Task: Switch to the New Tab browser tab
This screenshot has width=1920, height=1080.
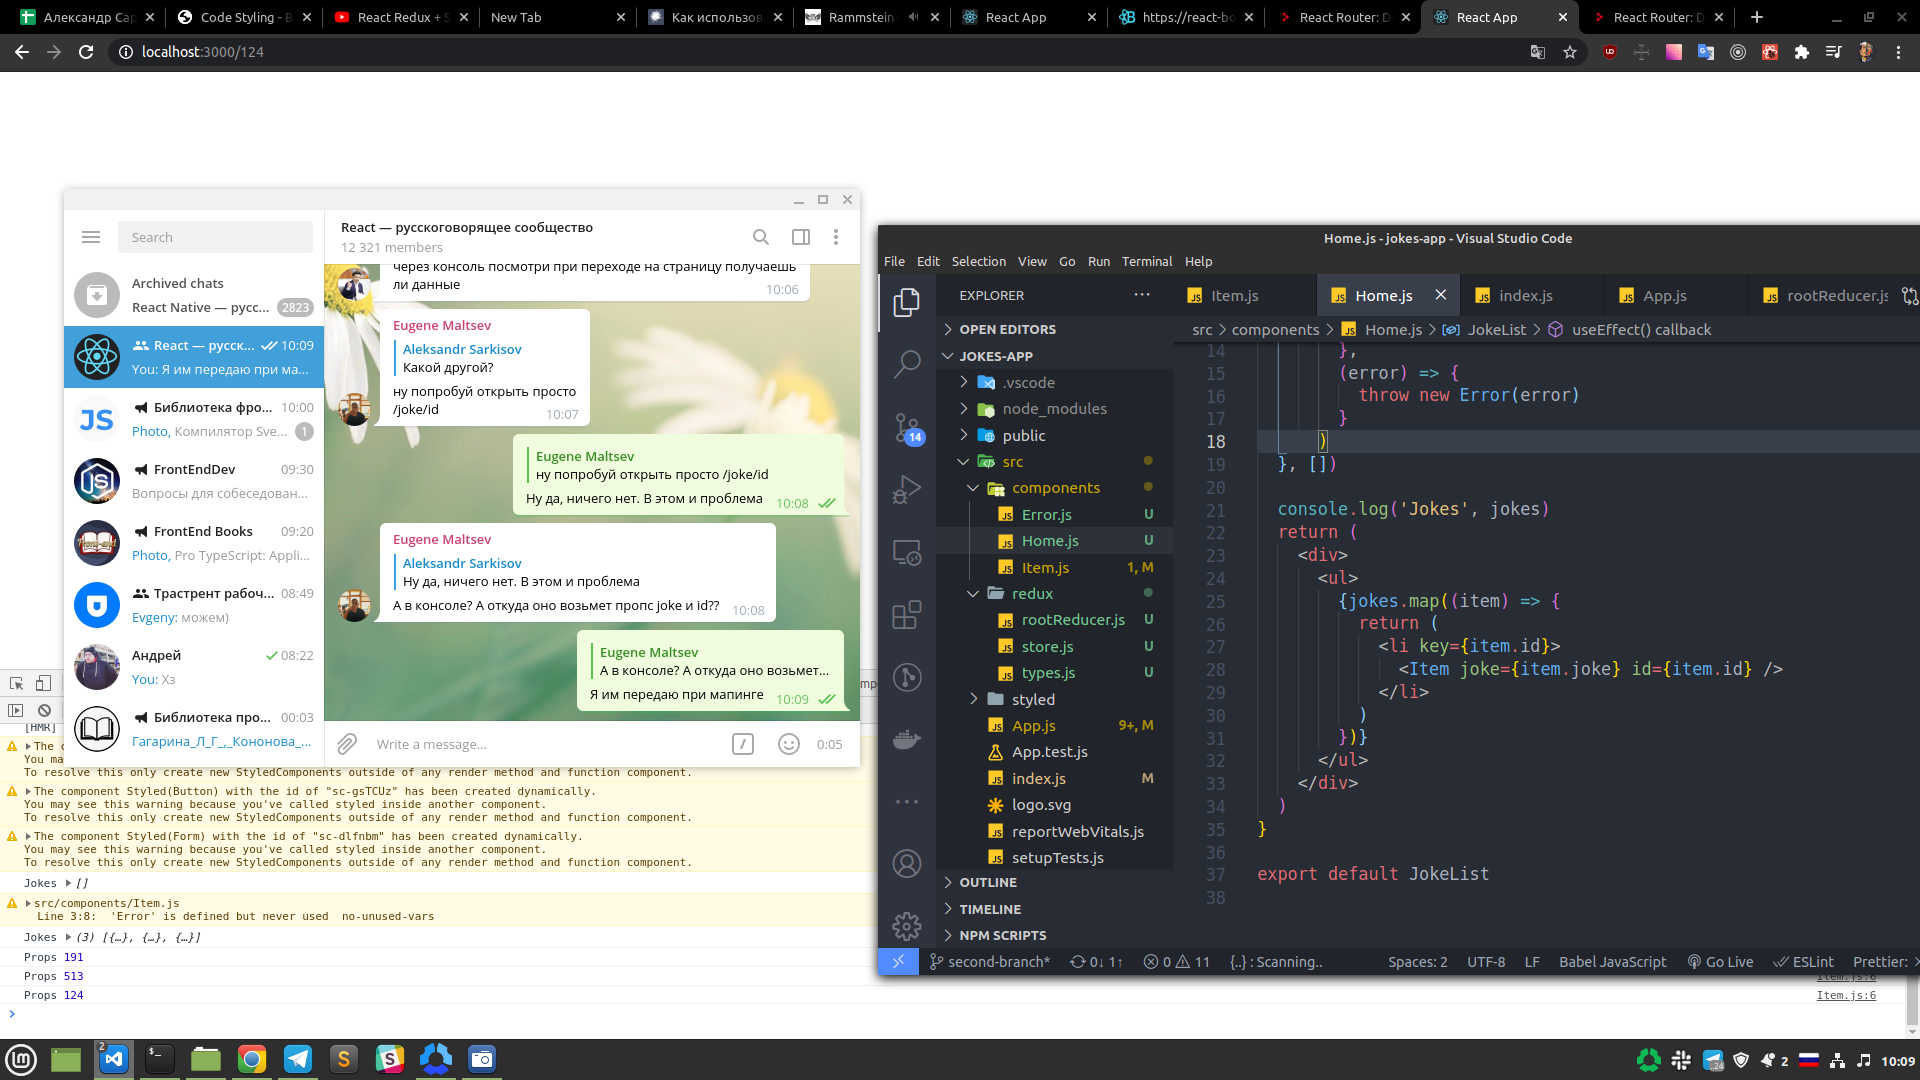Action: [555, 17]
